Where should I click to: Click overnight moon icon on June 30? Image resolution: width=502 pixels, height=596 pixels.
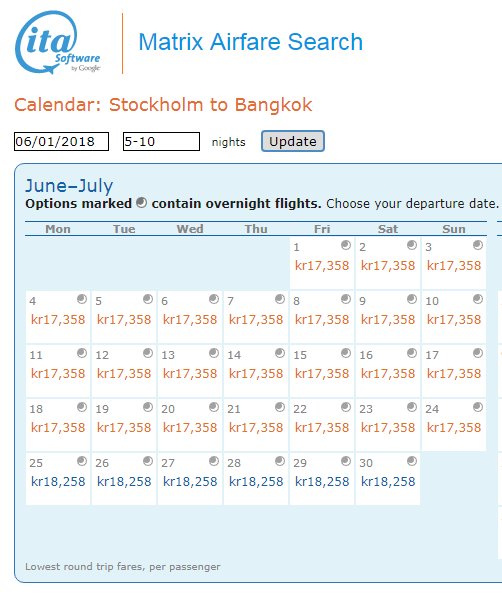[412, 461]
